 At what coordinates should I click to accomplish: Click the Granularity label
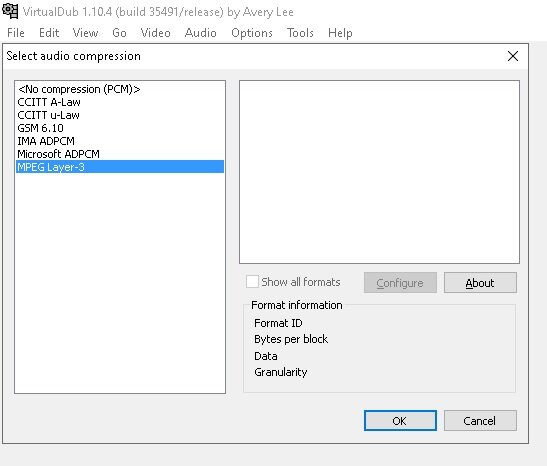(281, 372)
